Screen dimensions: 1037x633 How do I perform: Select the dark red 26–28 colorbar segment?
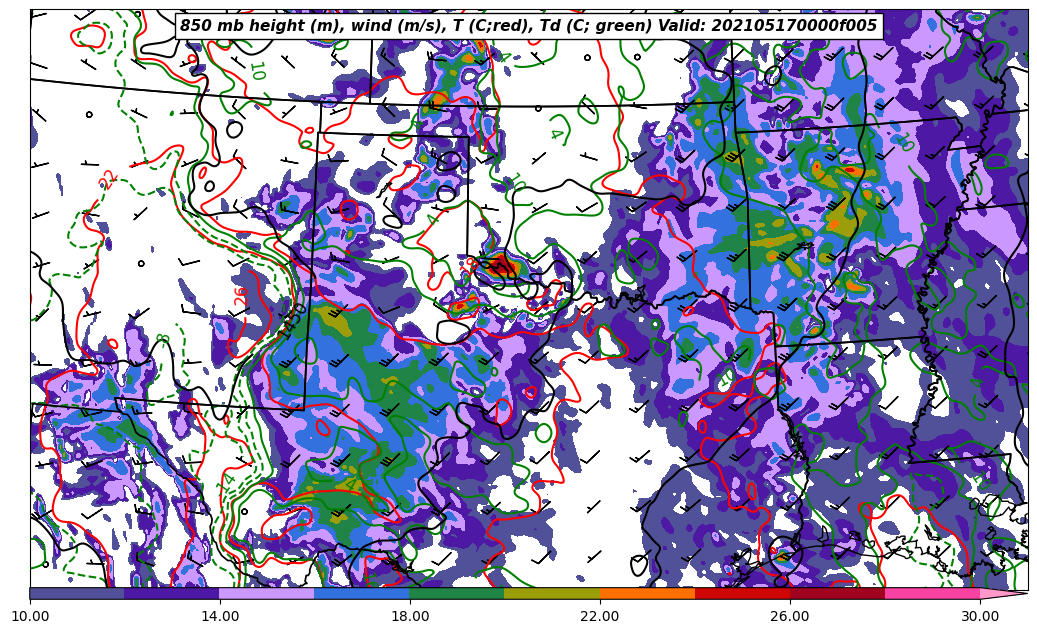pos(837,593)
